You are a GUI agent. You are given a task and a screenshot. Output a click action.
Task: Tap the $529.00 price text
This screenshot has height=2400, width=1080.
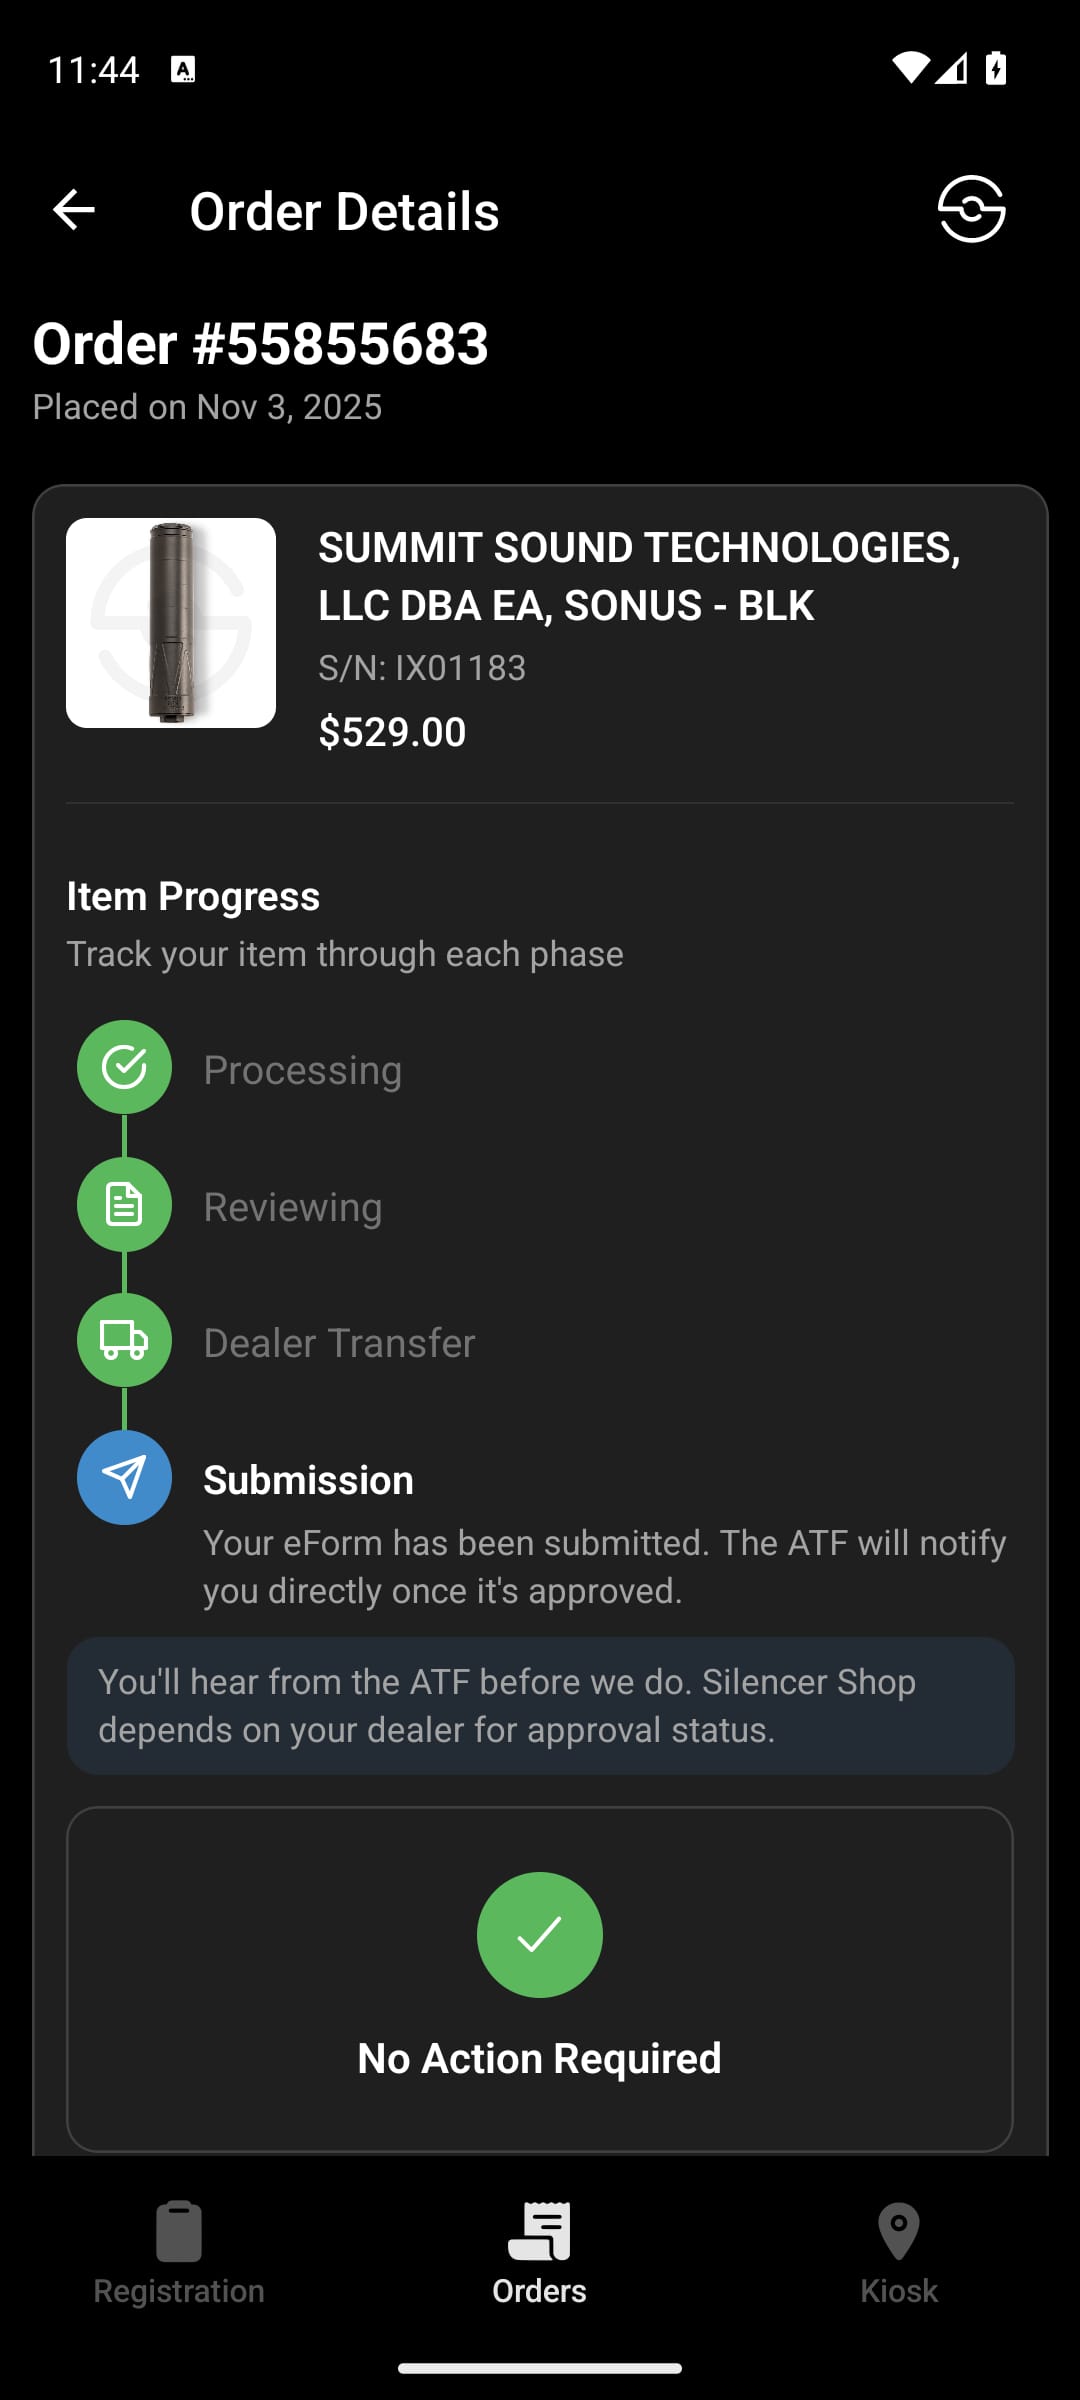pos(391,731)
